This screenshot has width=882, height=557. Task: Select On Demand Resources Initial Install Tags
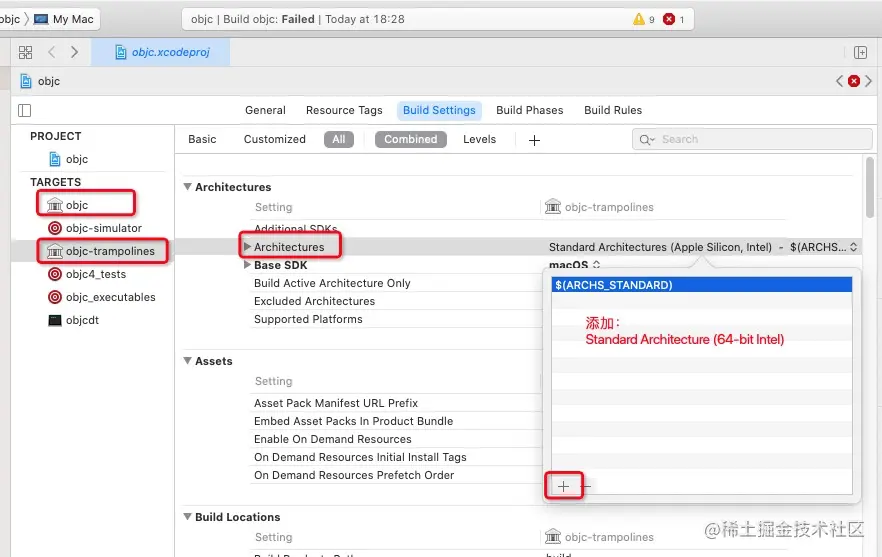tap(360, 457)
